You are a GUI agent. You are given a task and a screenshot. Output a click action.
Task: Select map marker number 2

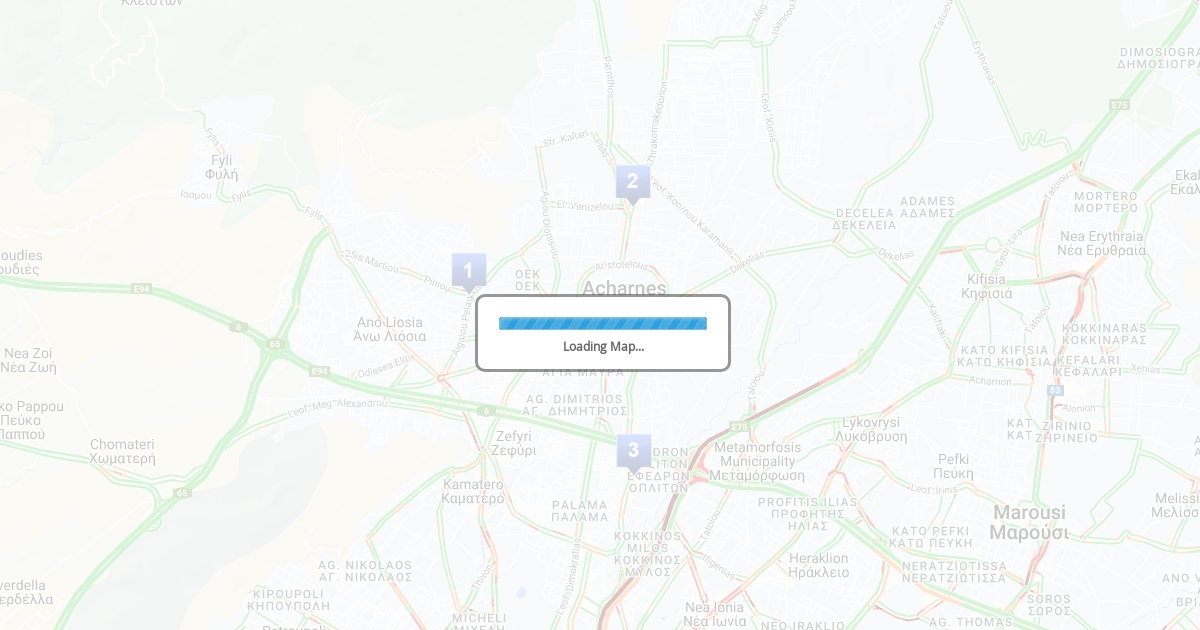tap(632, 183)
